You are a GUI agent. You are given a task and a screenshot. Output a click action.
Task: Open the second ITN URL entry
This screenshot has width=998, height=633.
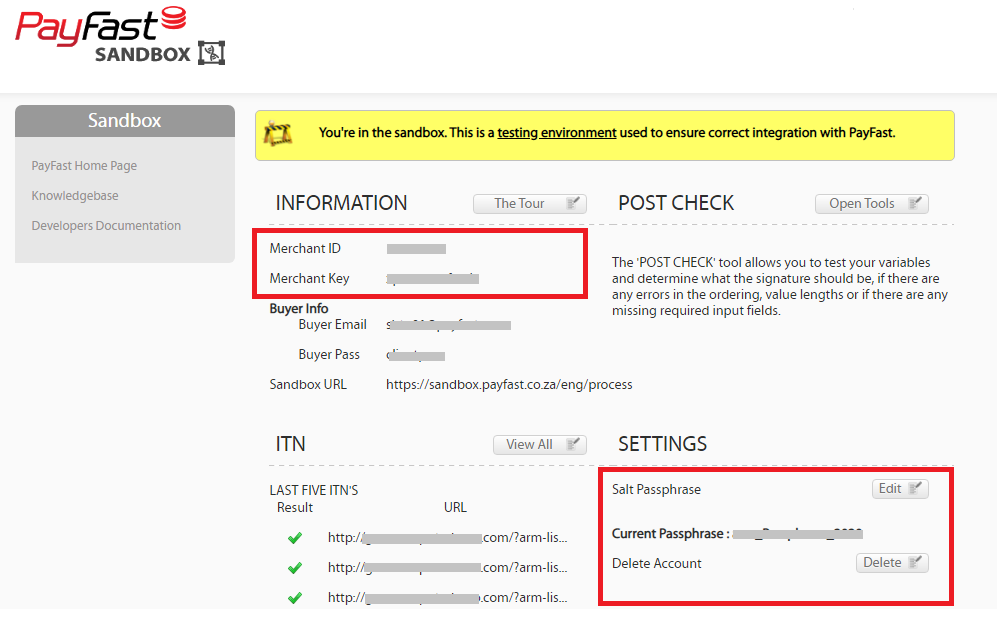click(447, 567)
